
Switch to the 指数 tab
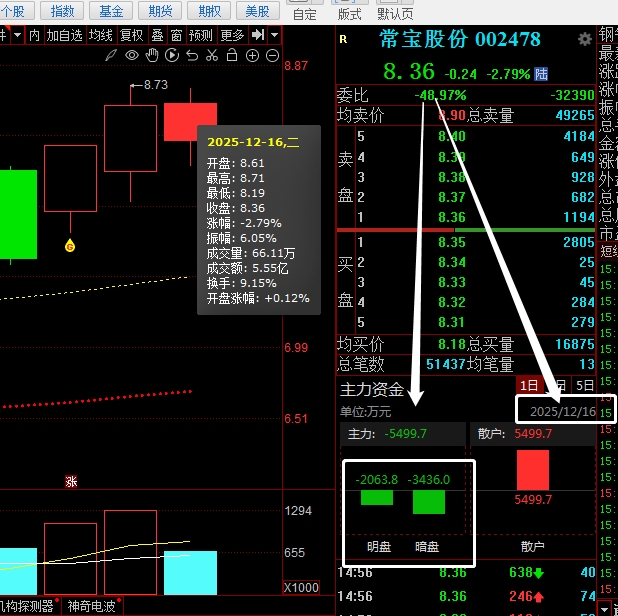pos(62,11)
